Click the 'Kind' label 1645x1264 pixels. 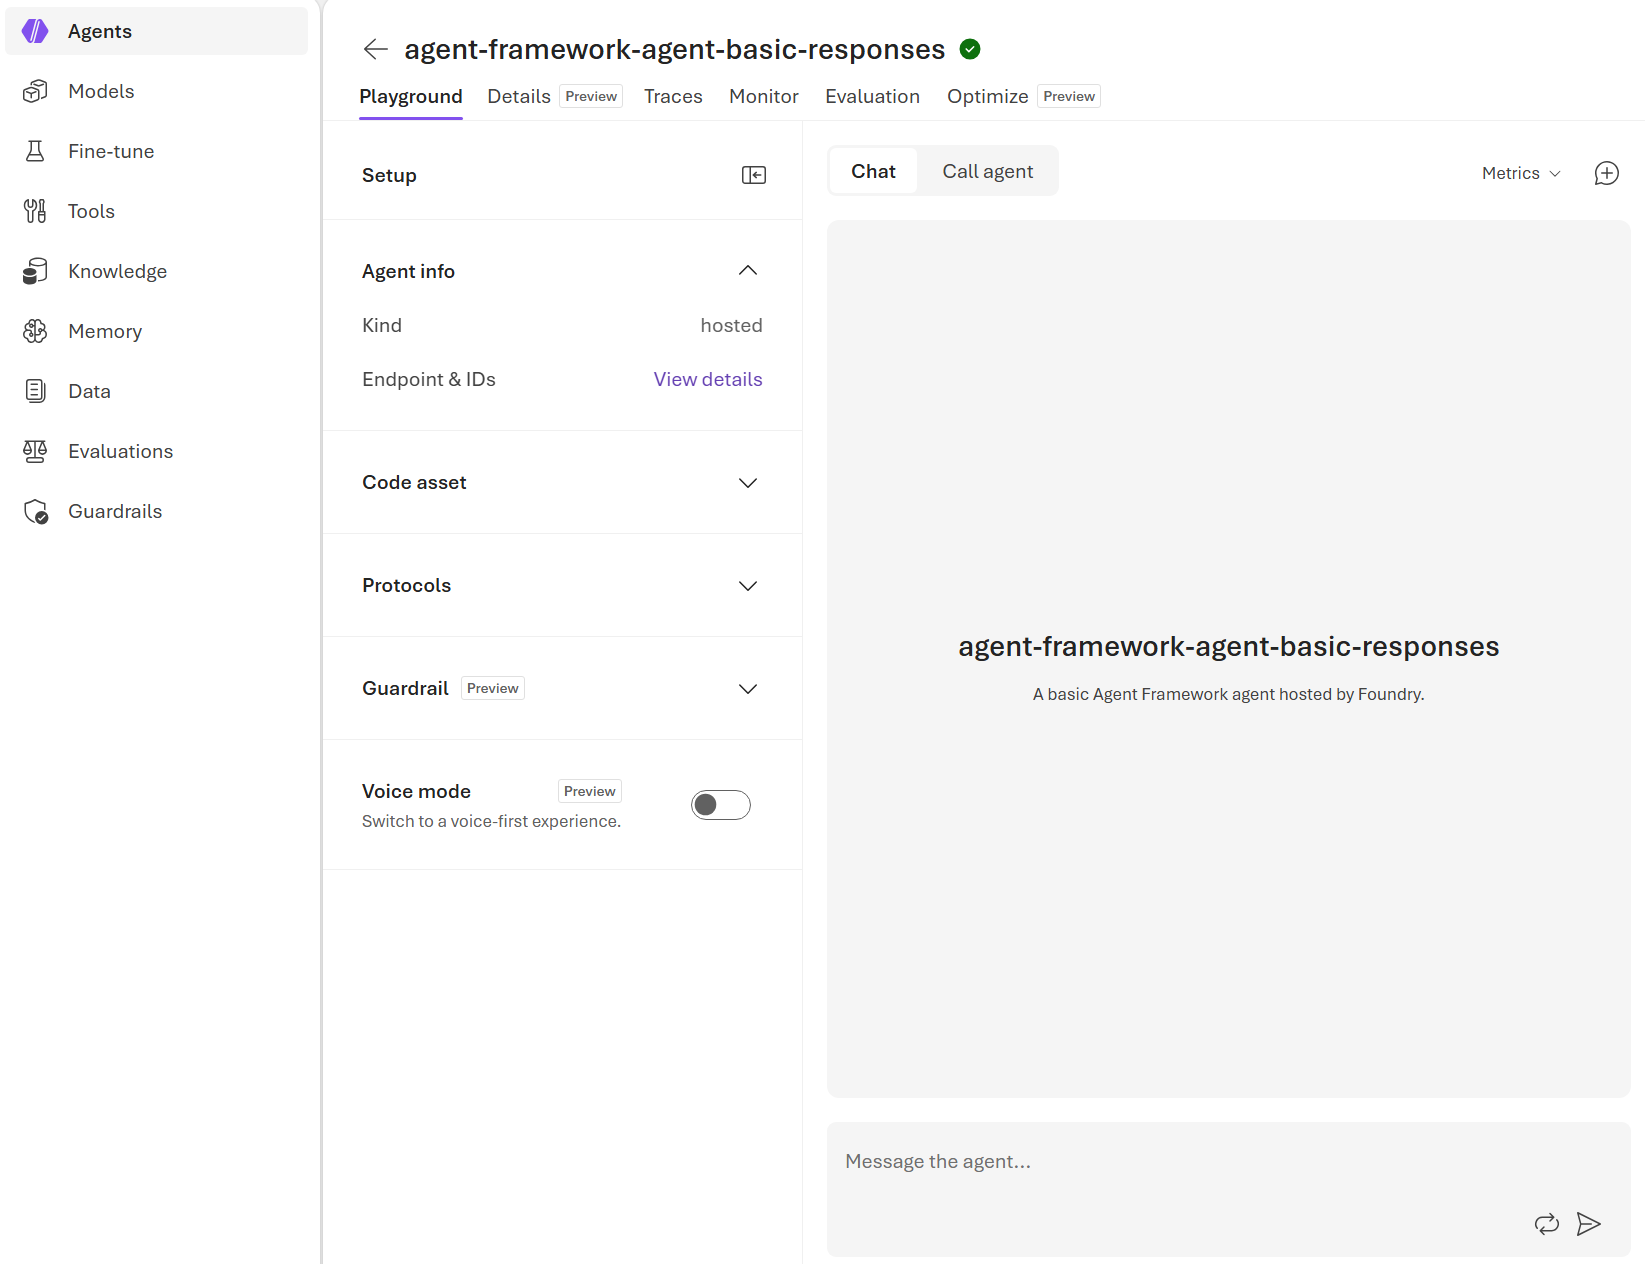382,325
